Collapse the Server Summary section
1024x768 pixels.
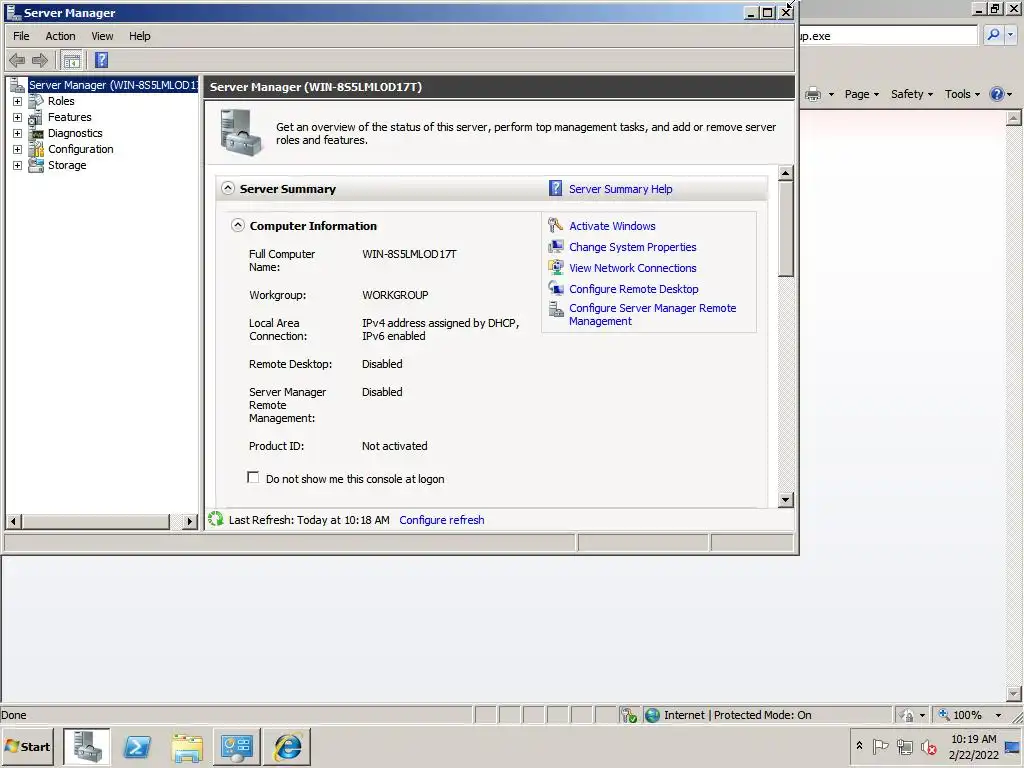coord(227,188)
